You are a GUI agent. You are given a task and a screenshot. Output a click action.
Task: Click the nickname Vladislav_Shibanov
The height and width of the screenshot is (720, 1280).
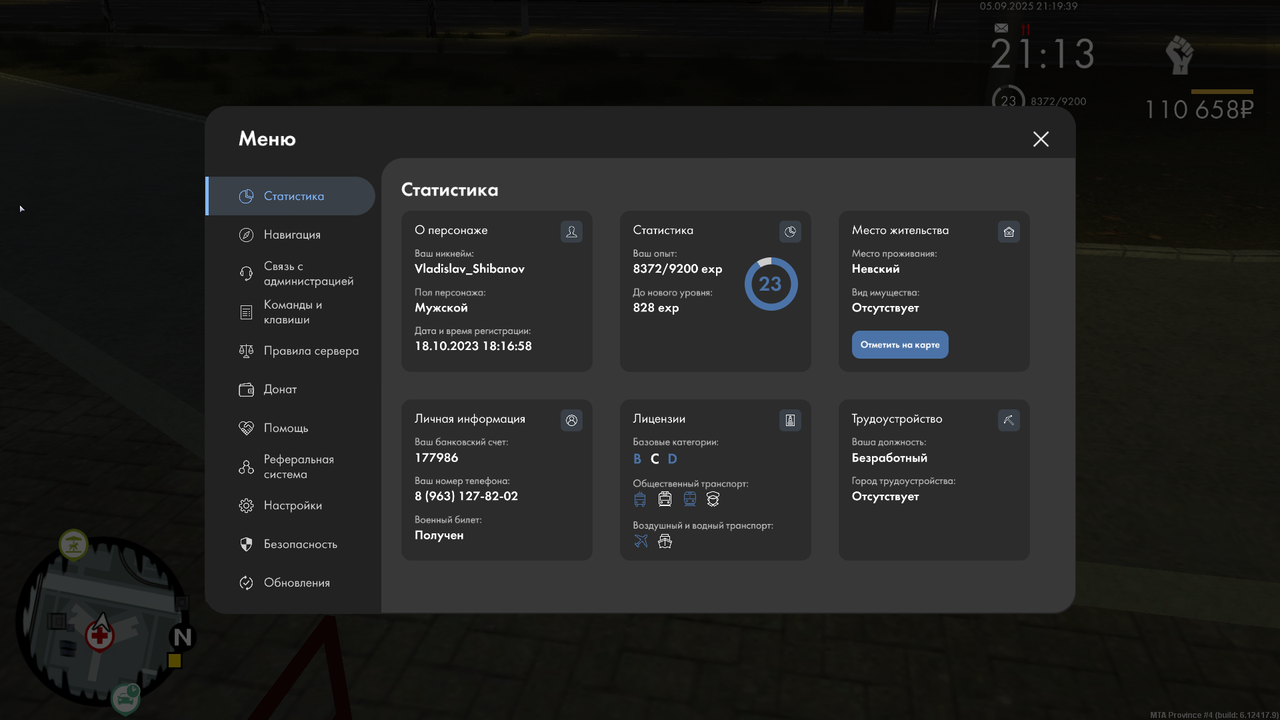(x=470, y=269)
